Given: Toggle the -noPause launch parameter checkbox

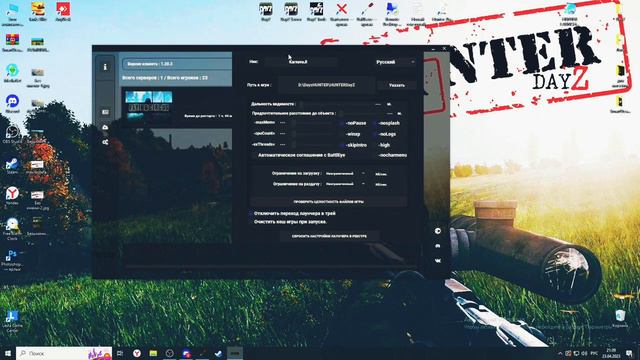Looking at the screenshot, I should (342, 123).
